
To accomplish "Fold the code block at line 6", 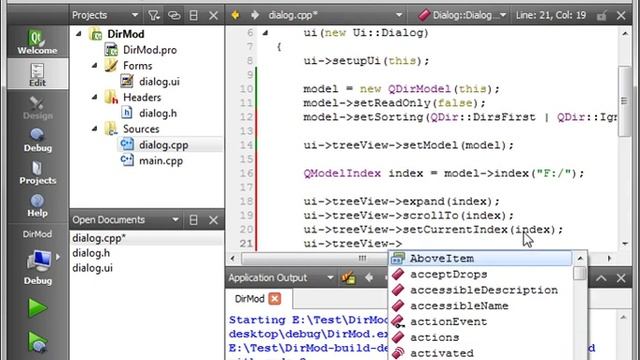I will tap(265, 33).
